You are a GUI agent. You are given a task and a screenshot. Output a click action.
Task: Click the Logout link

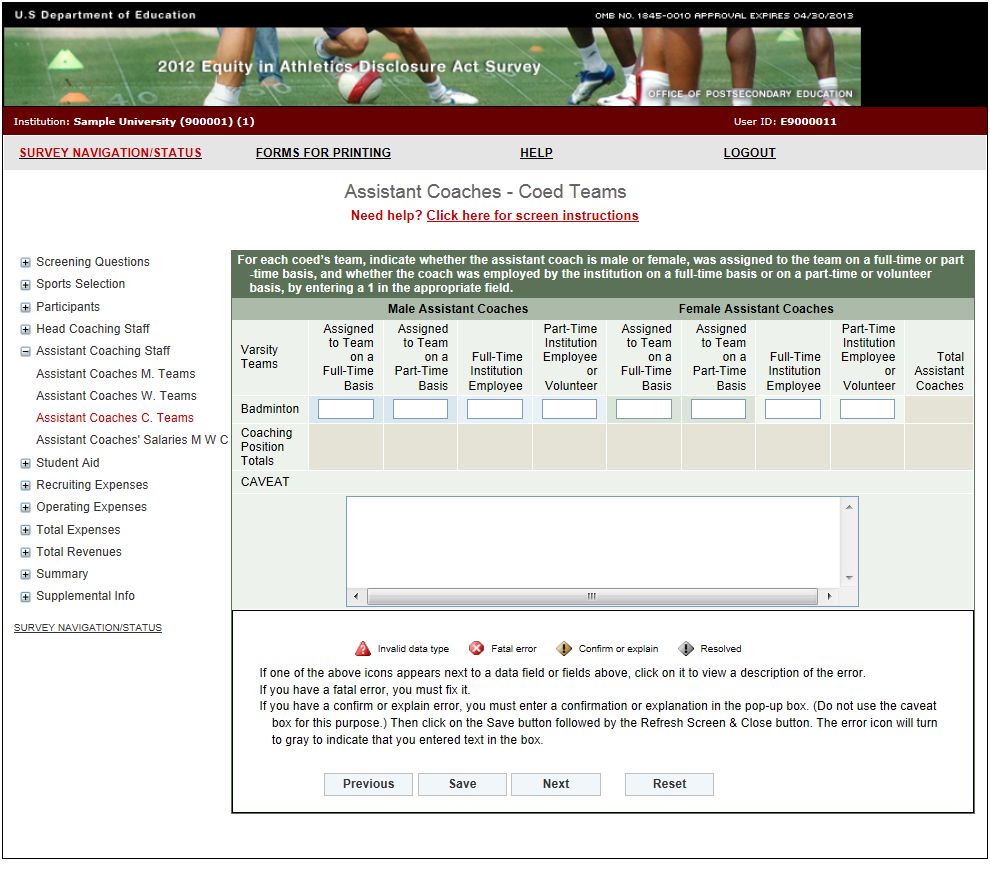[749, 153]
